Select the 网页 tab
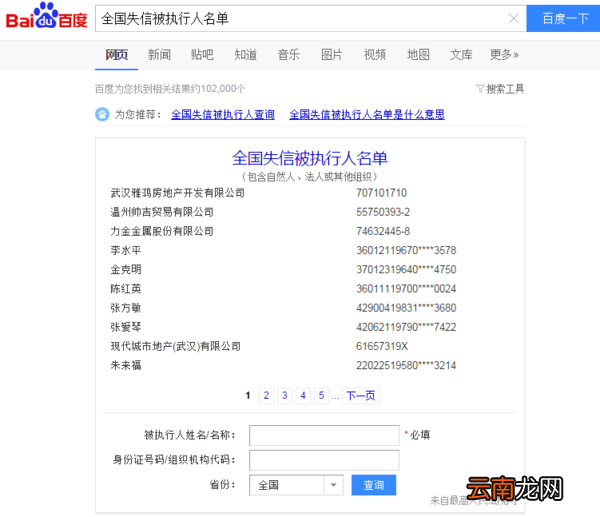Screen dimensions: 600x517 point(116,55)
